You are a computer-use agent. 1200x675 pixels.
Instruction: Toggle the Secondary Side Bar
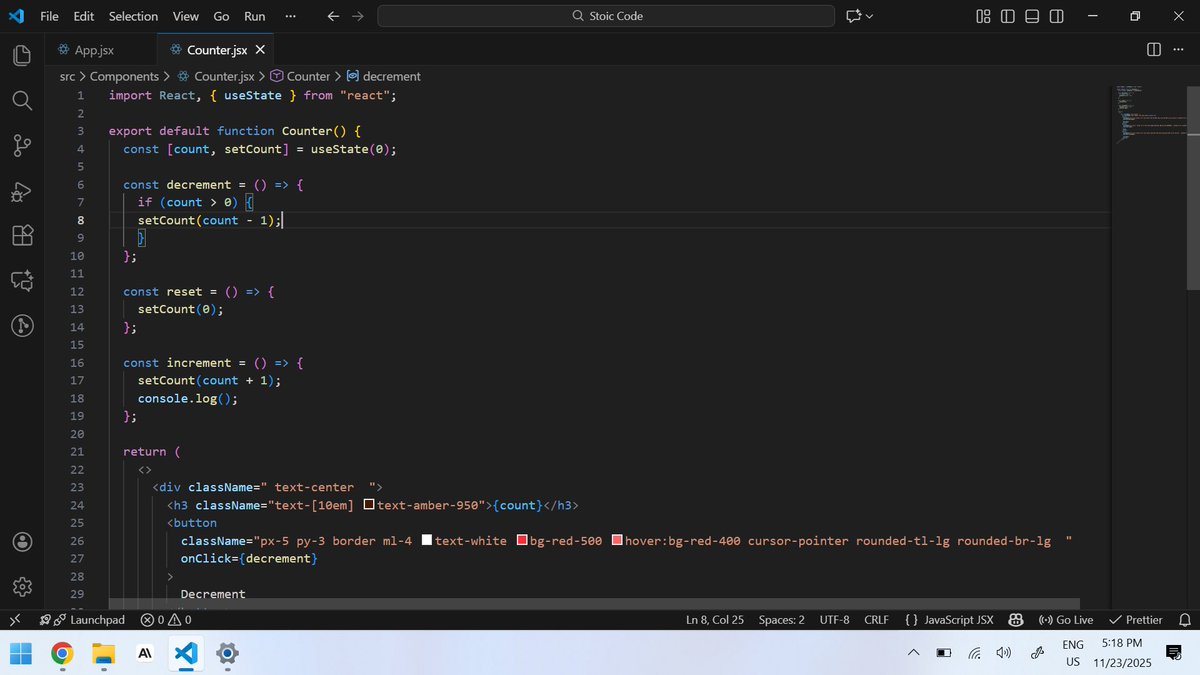pyautogui.click(x=1057, y=16)
